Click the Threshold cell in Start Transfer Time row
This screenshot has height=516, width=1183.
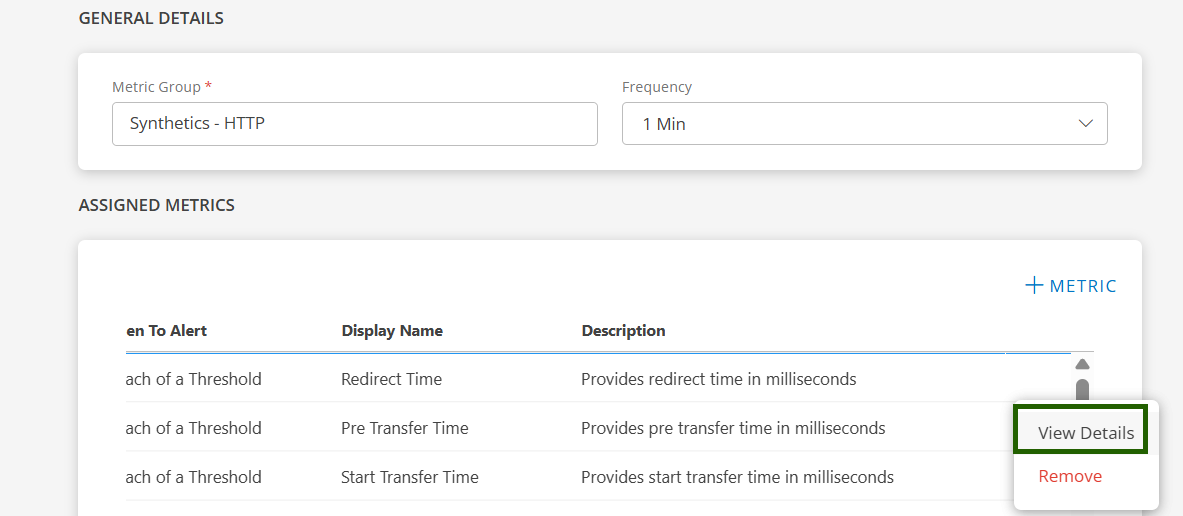[x=194, y=477]
